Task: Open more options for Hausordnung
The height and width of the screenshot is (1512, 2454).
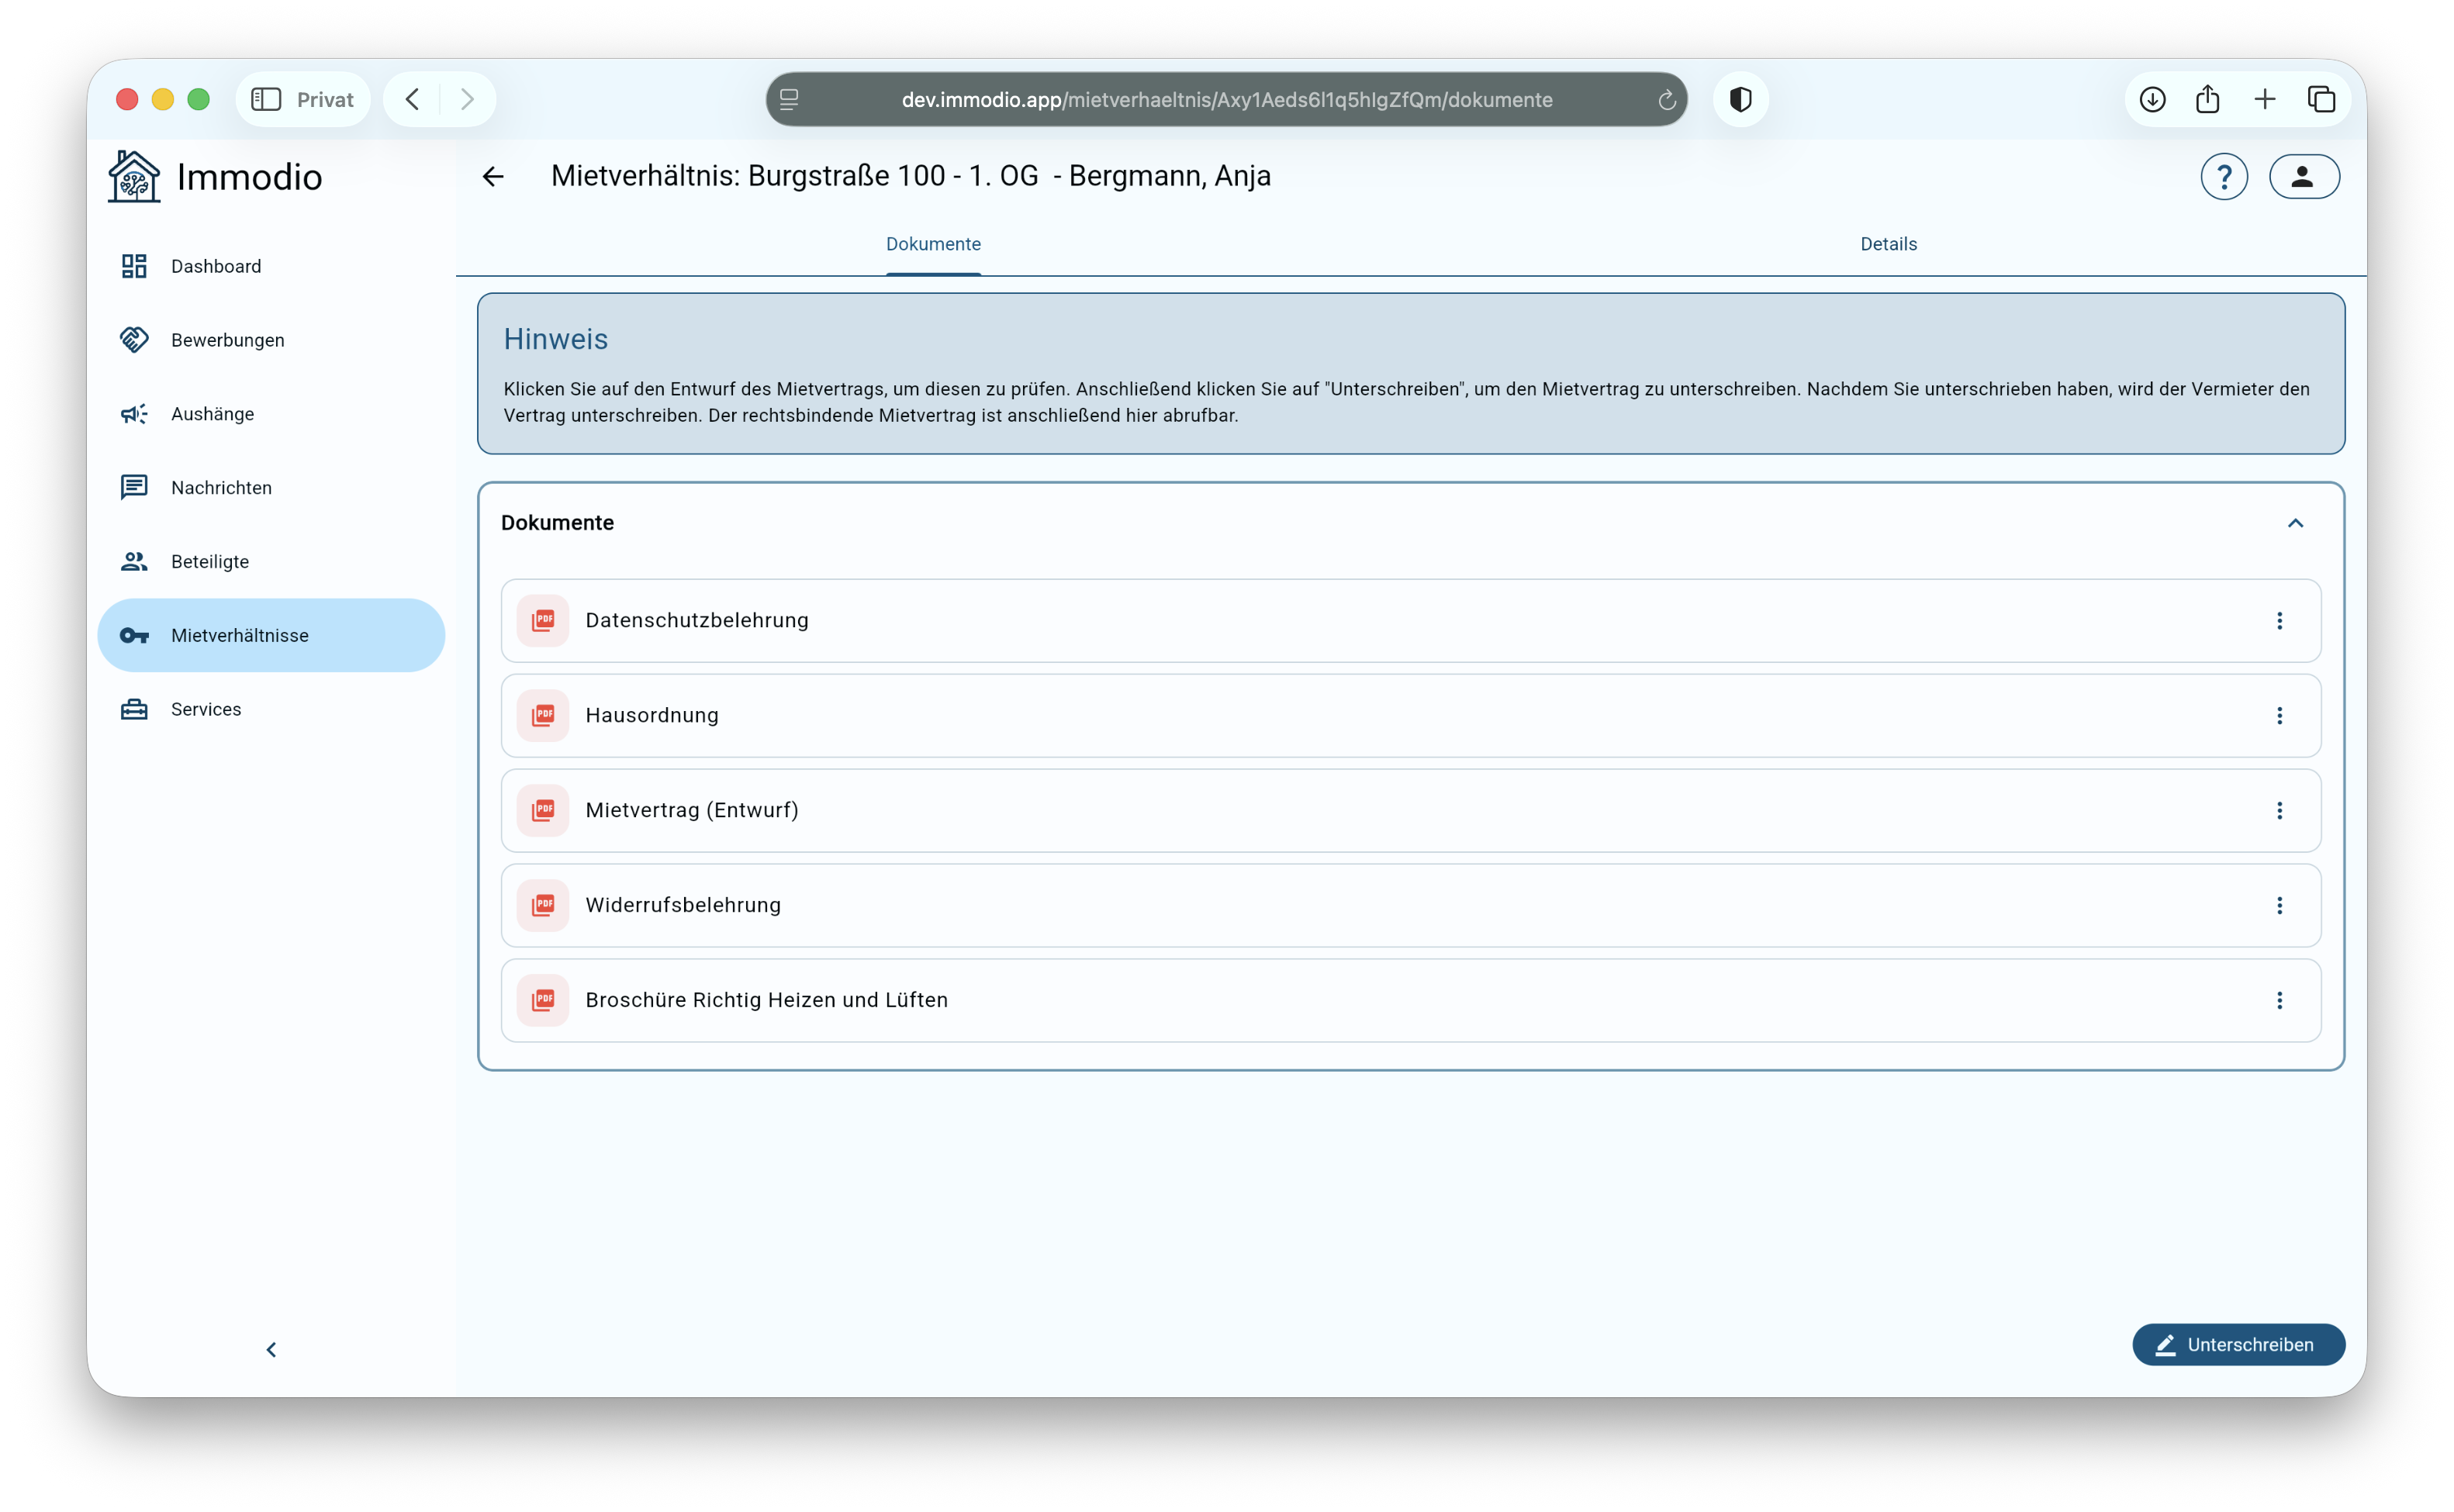Action: [x=2279, y=716]
